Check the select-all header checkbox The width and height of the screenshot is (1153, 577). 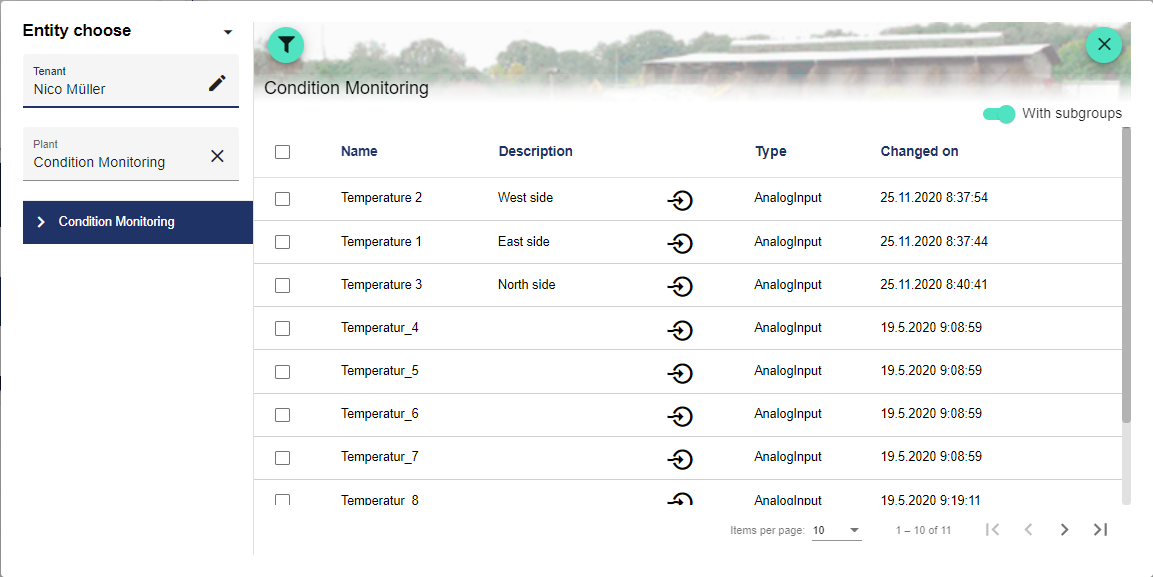[x=283, y=152]
